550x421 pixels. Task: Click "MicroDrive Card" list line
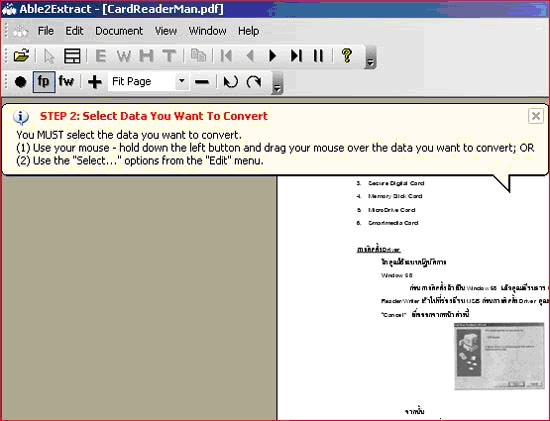pyautogui.click(x=391, y=210)
